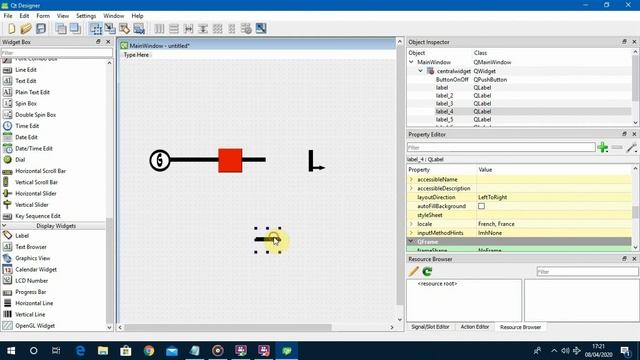This screenshot has width=640, height=360.
Task: Collapse the centralwidget tree node
Action: pos(420,71)
